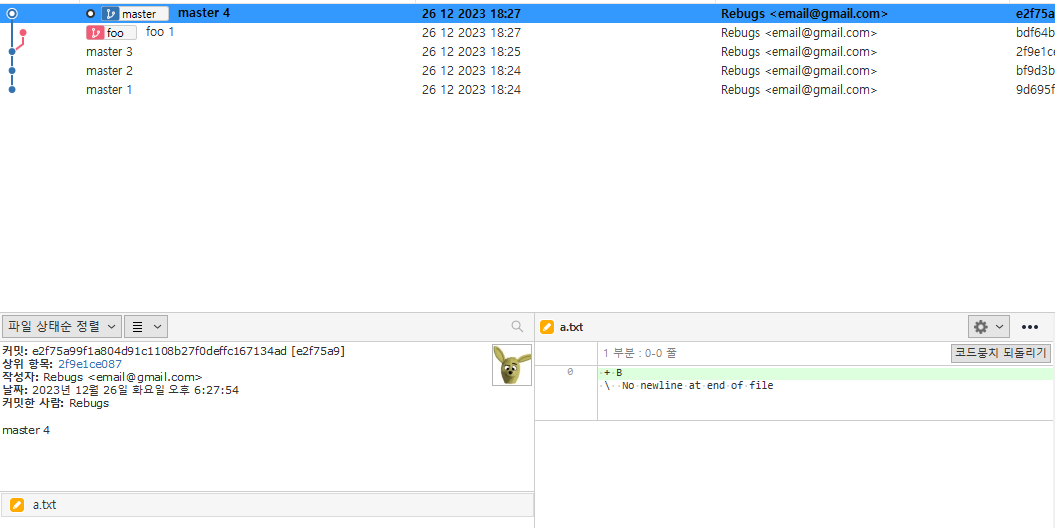Click commit hash bdf64b in foo row
The width and height of the screenshot is (1055, 528).
pos(1035,32)
